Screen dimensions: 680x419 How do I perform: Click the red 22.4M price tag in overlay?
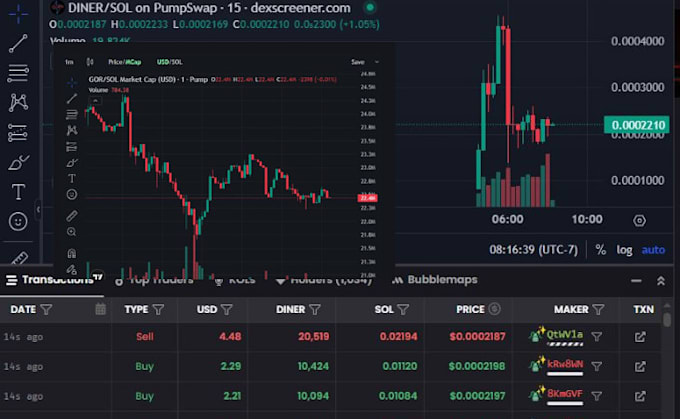point(367,198)
